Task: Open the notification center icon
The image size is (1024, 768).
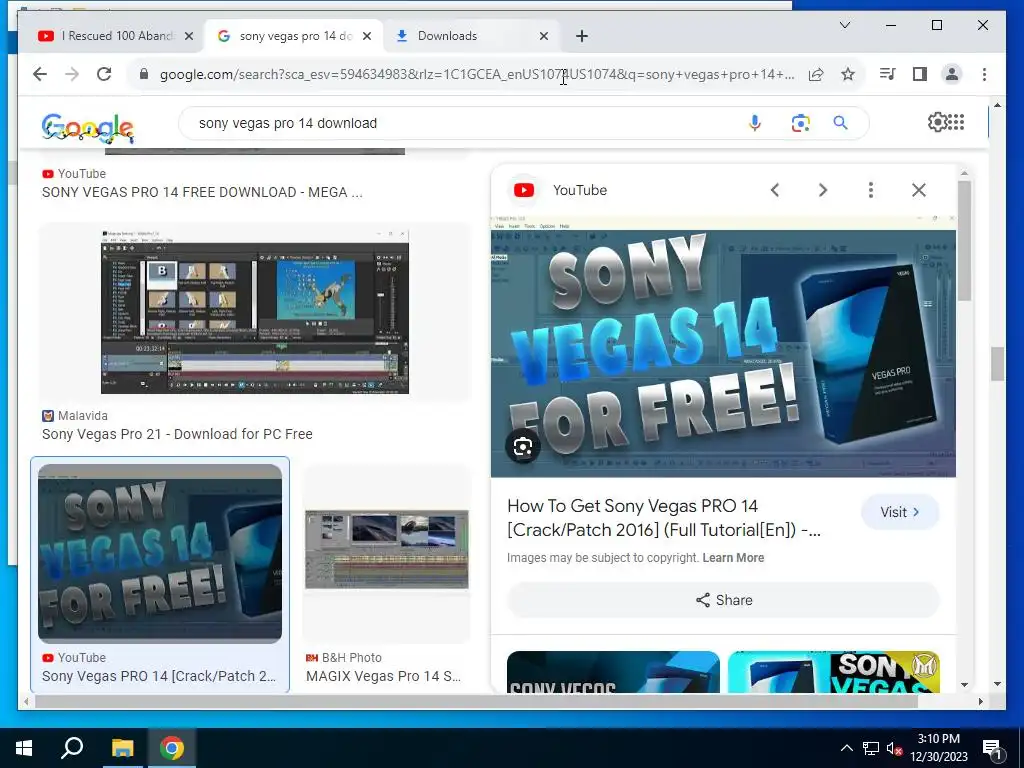Action: point(992,749)
